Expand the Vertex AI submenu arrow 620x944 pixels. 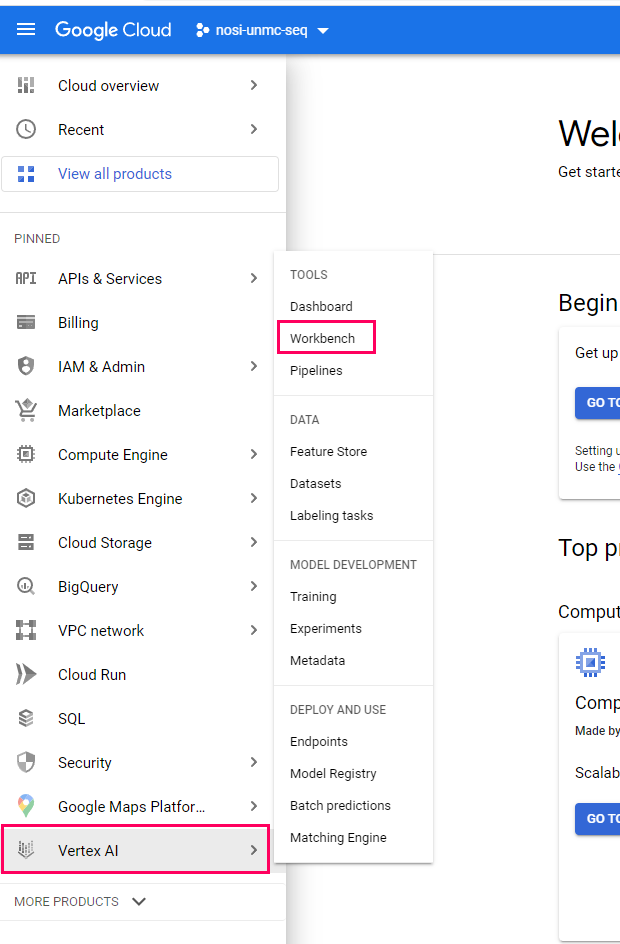(253, 849)
